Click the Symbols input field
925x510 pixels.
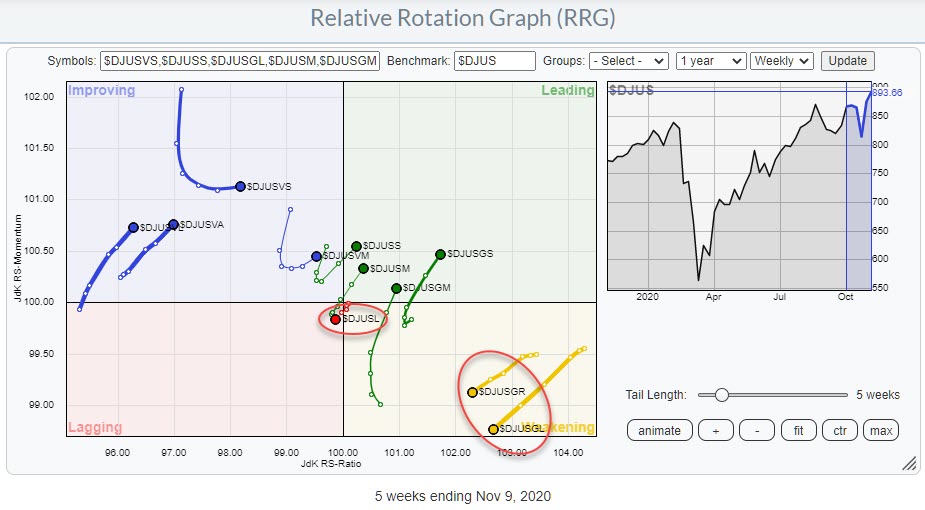[x=240, y=61]
